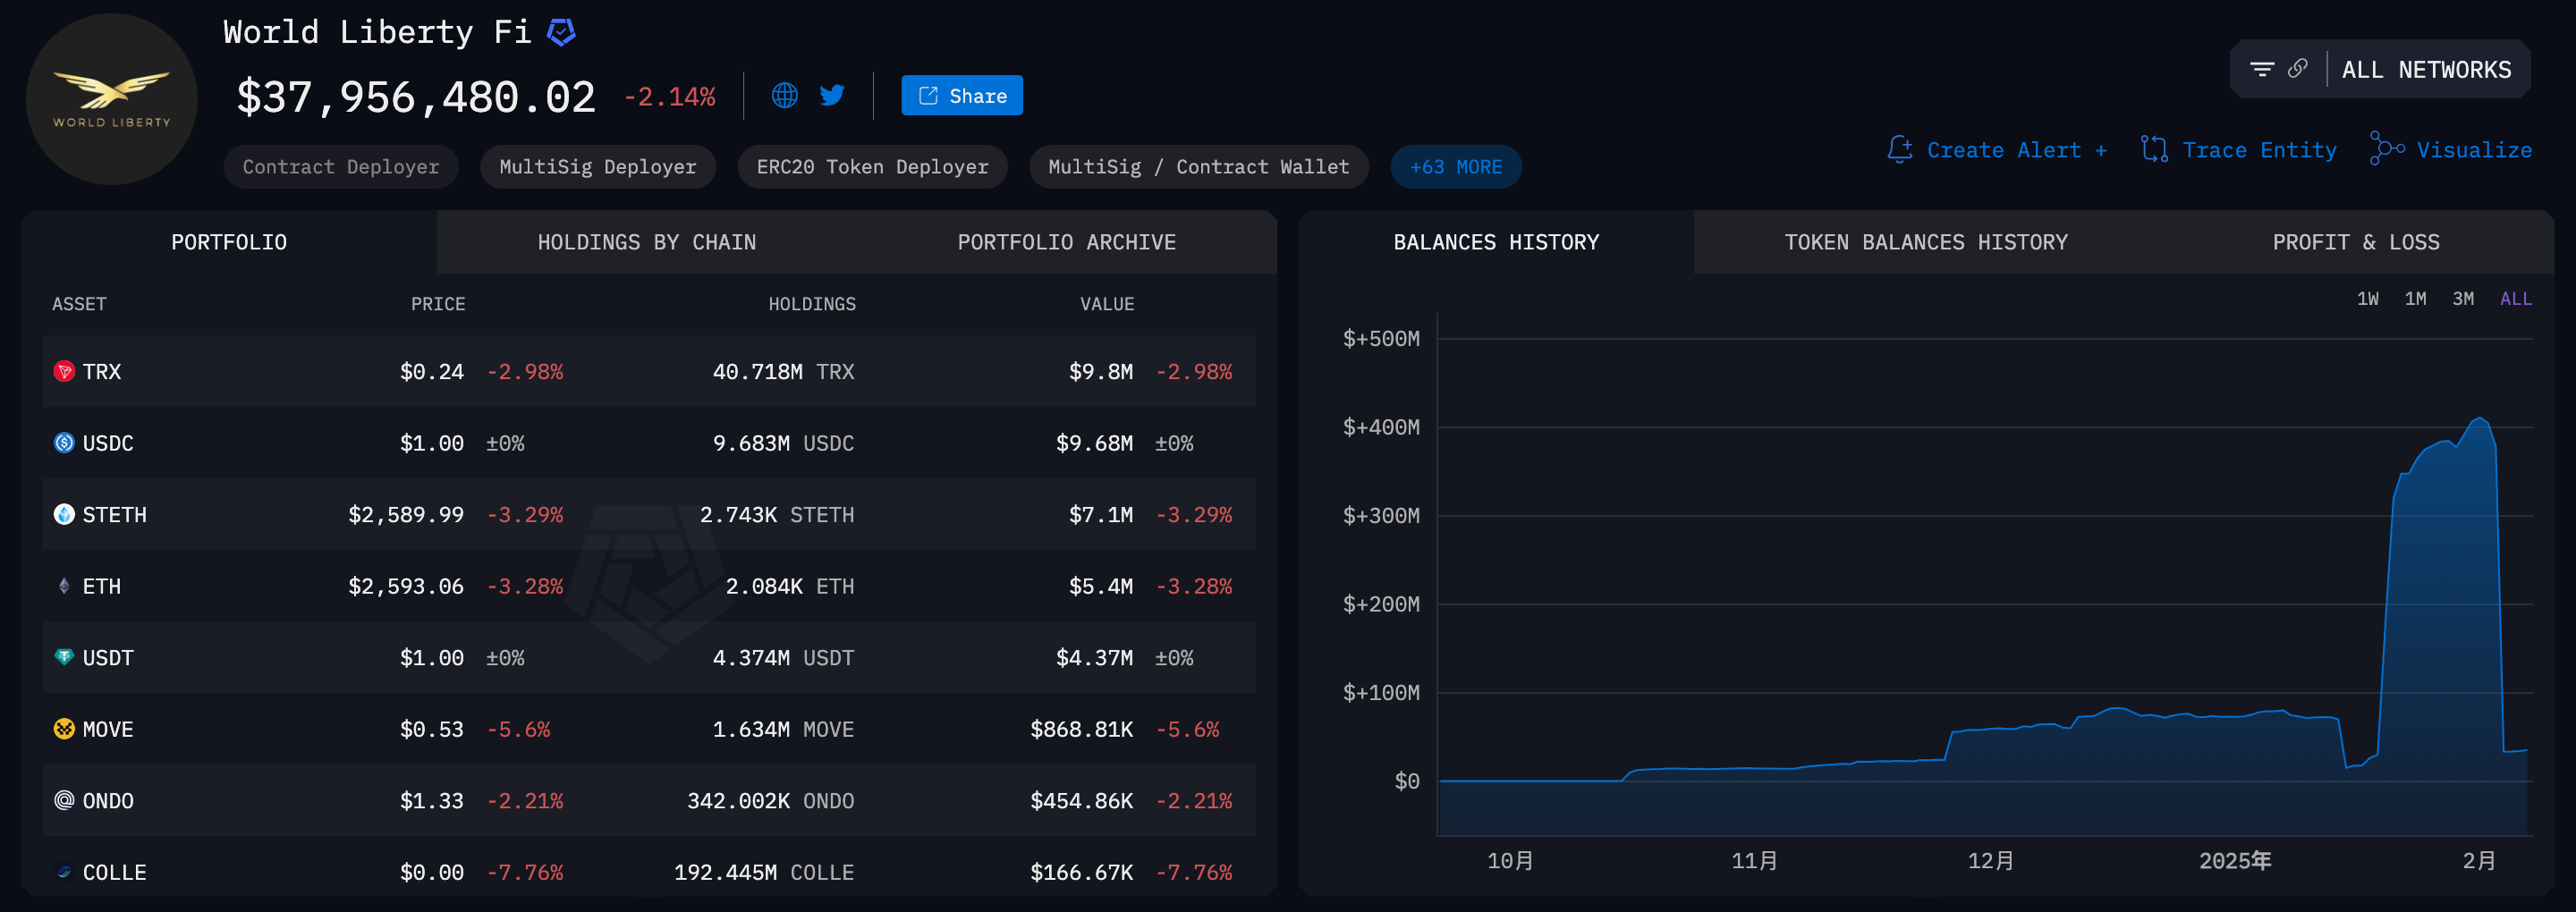
Task: Open the Profit & Loss tab
Action: [2355, 242]
